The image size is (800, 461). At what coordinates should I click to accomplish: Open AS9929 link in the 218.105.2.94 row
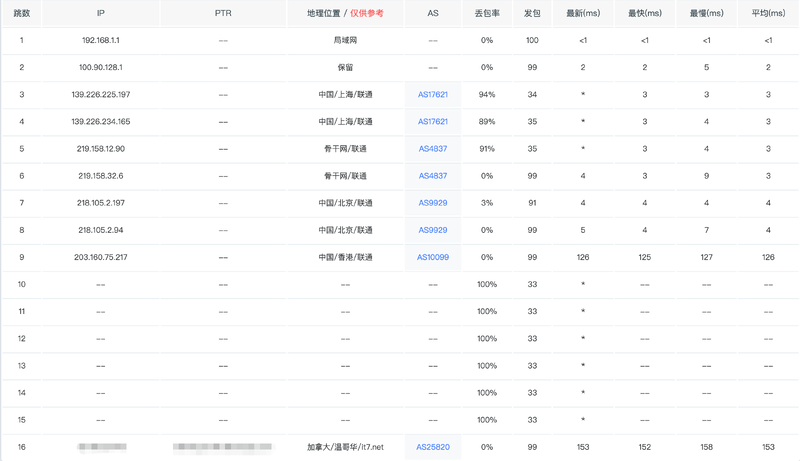tap(433, 230)
